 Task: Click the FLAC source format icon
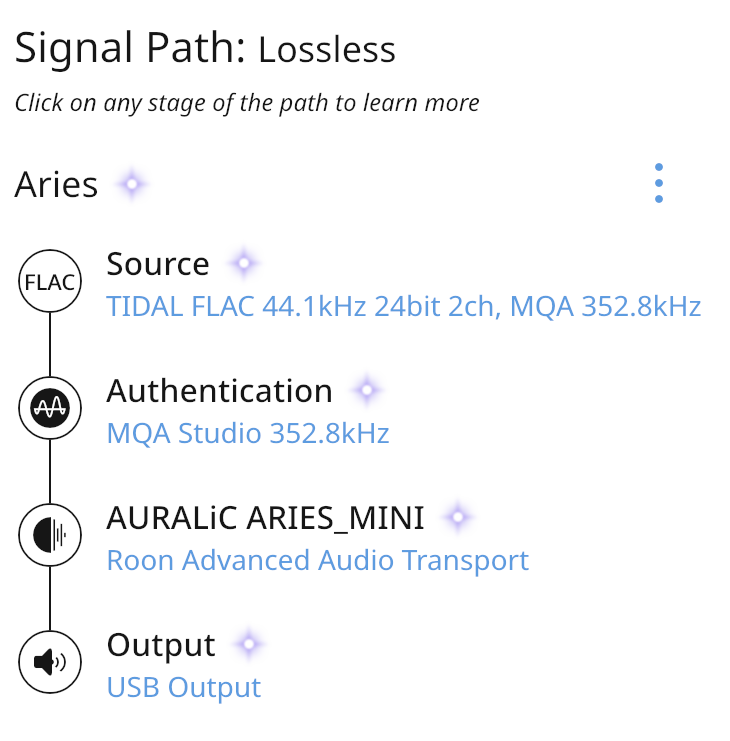point(50,281)
